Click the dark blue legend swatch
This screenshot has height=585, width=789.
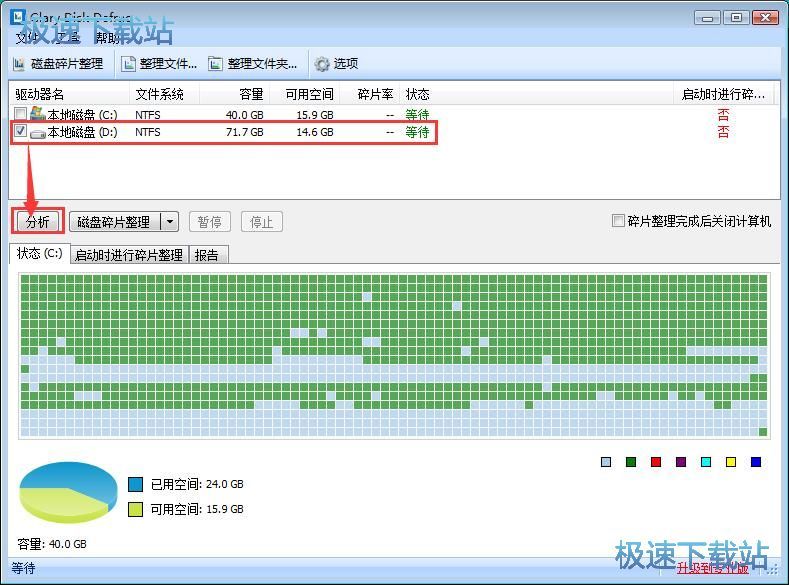pos(756,462)
